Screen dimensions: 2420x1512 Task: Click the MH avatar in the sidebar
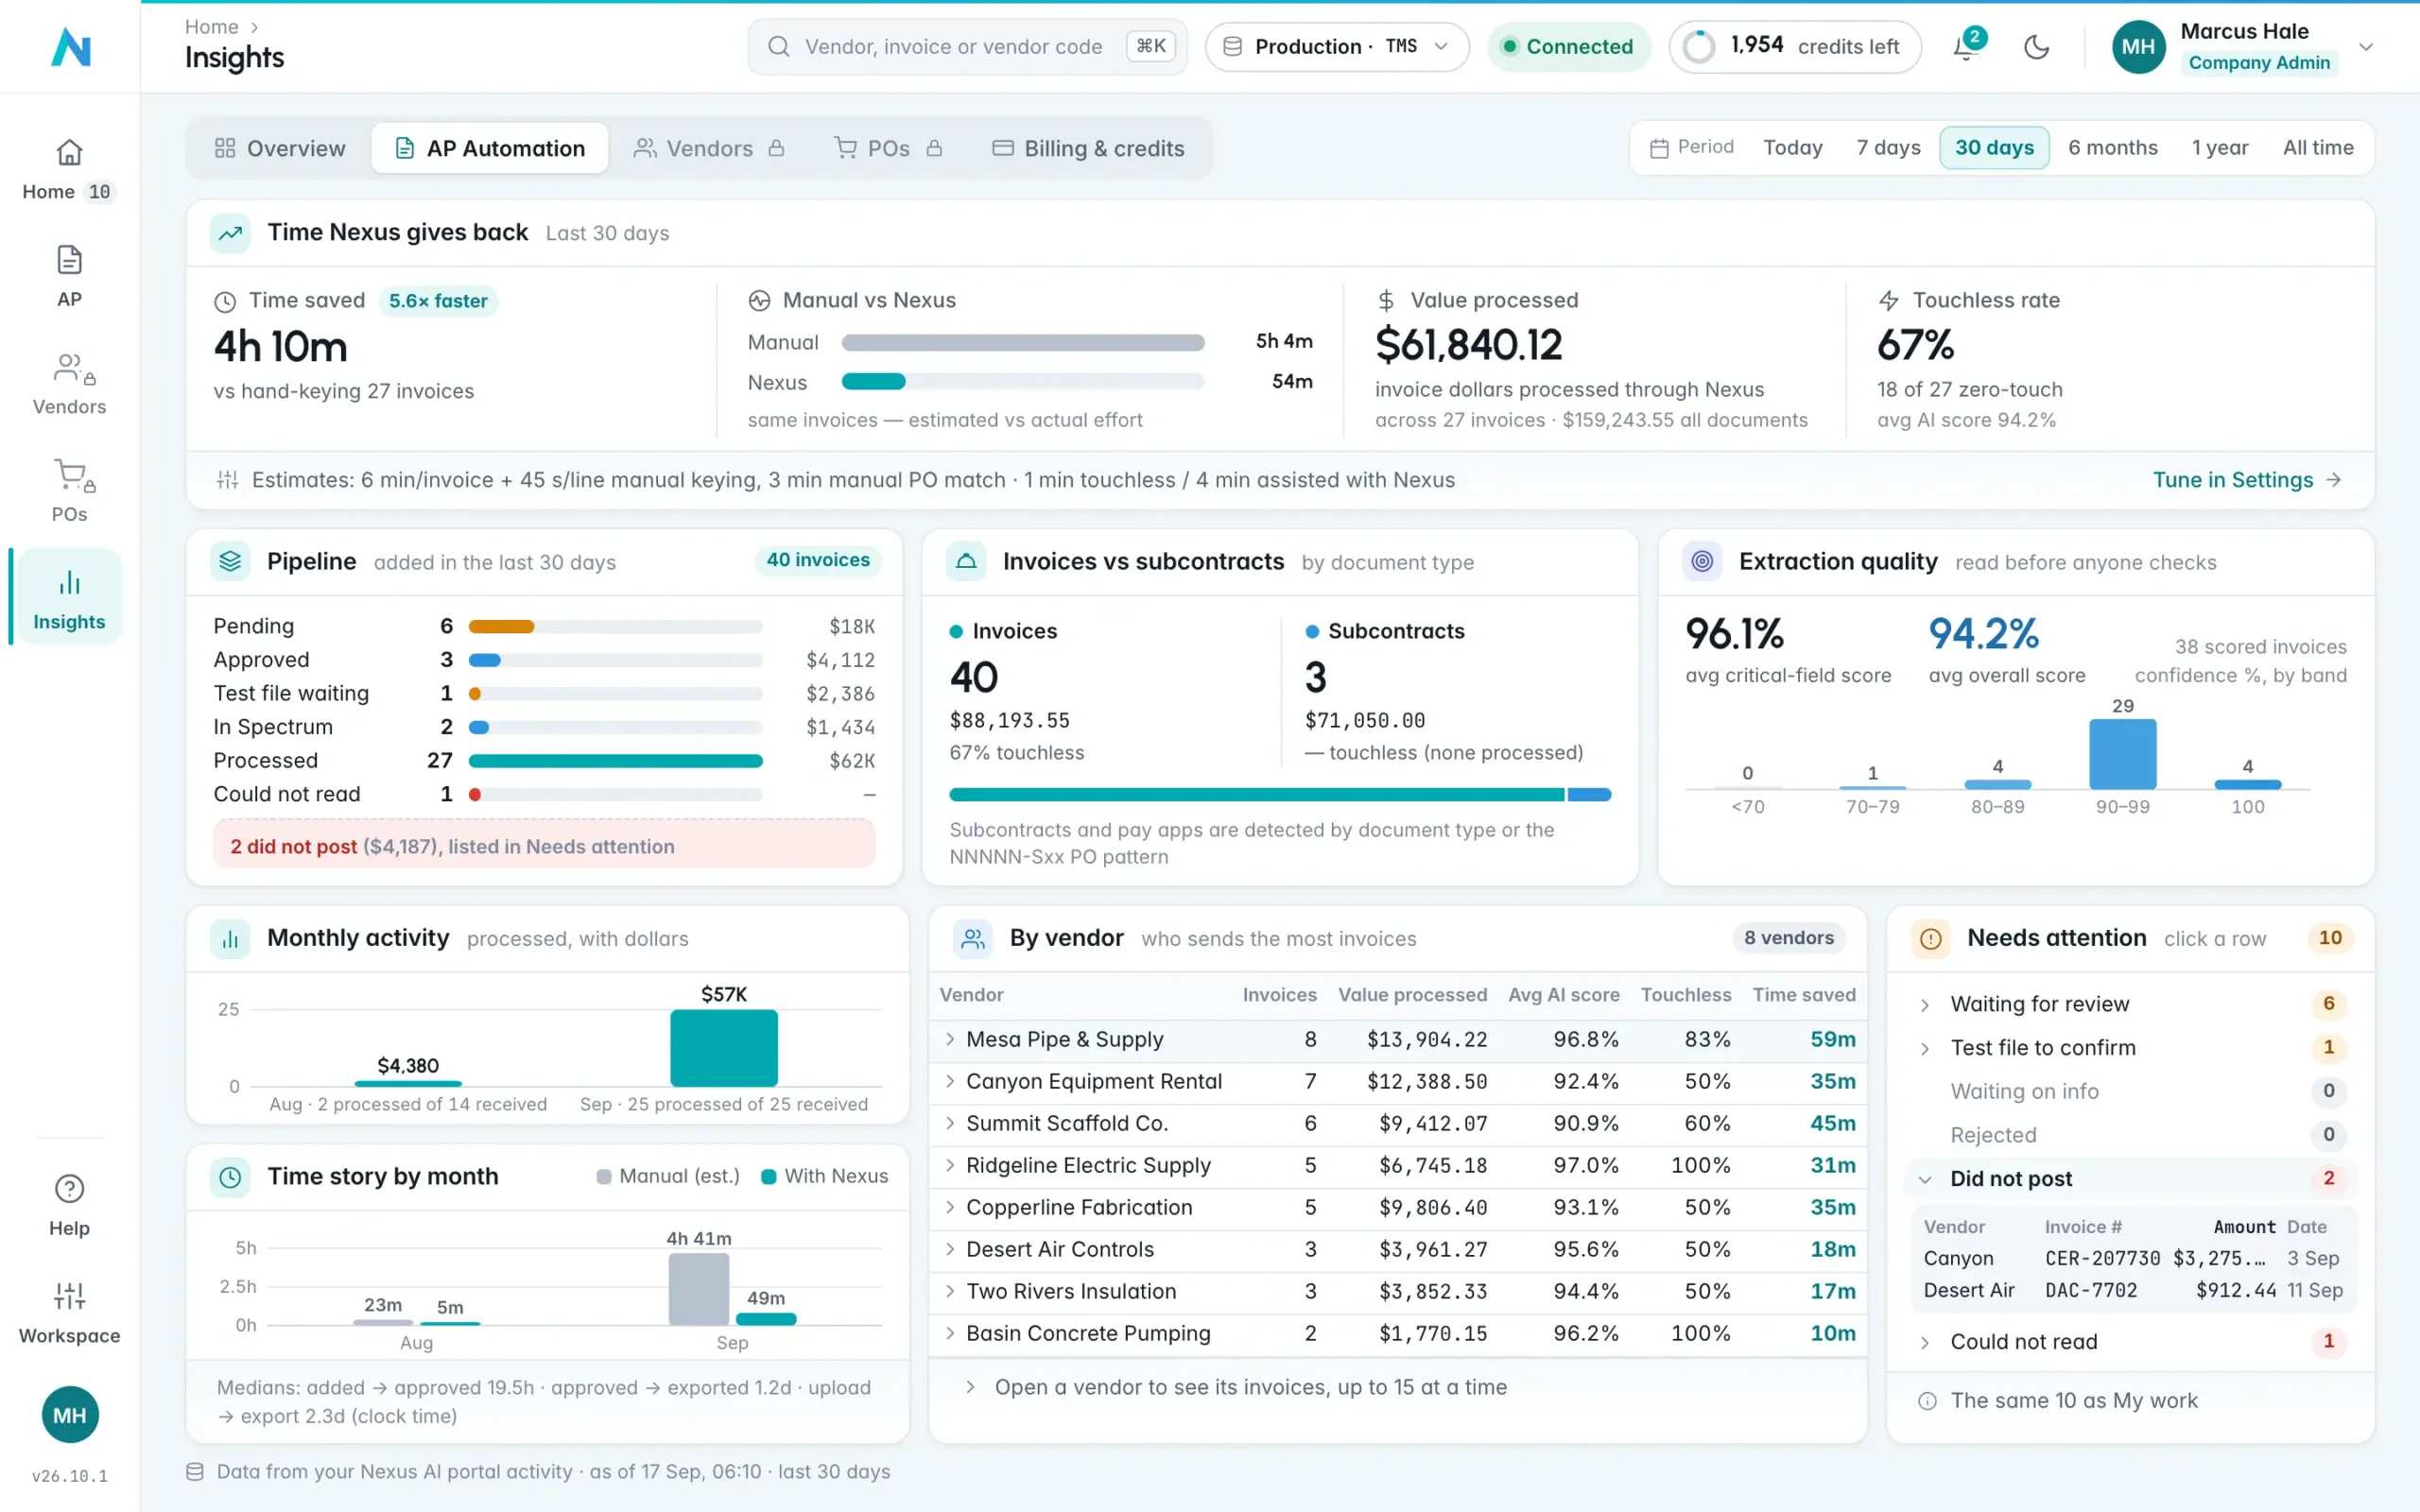(x=69, y=1415)
